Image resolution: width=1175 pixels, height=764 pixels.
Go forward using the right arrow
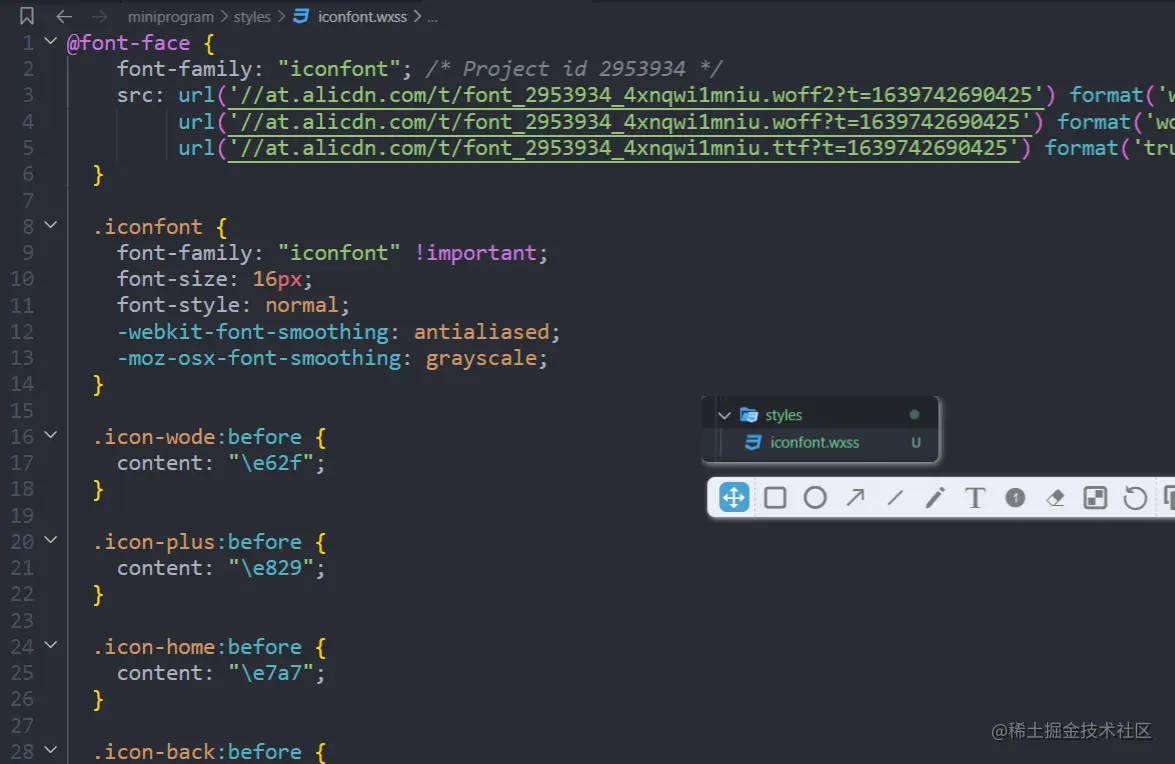(99, 16)
